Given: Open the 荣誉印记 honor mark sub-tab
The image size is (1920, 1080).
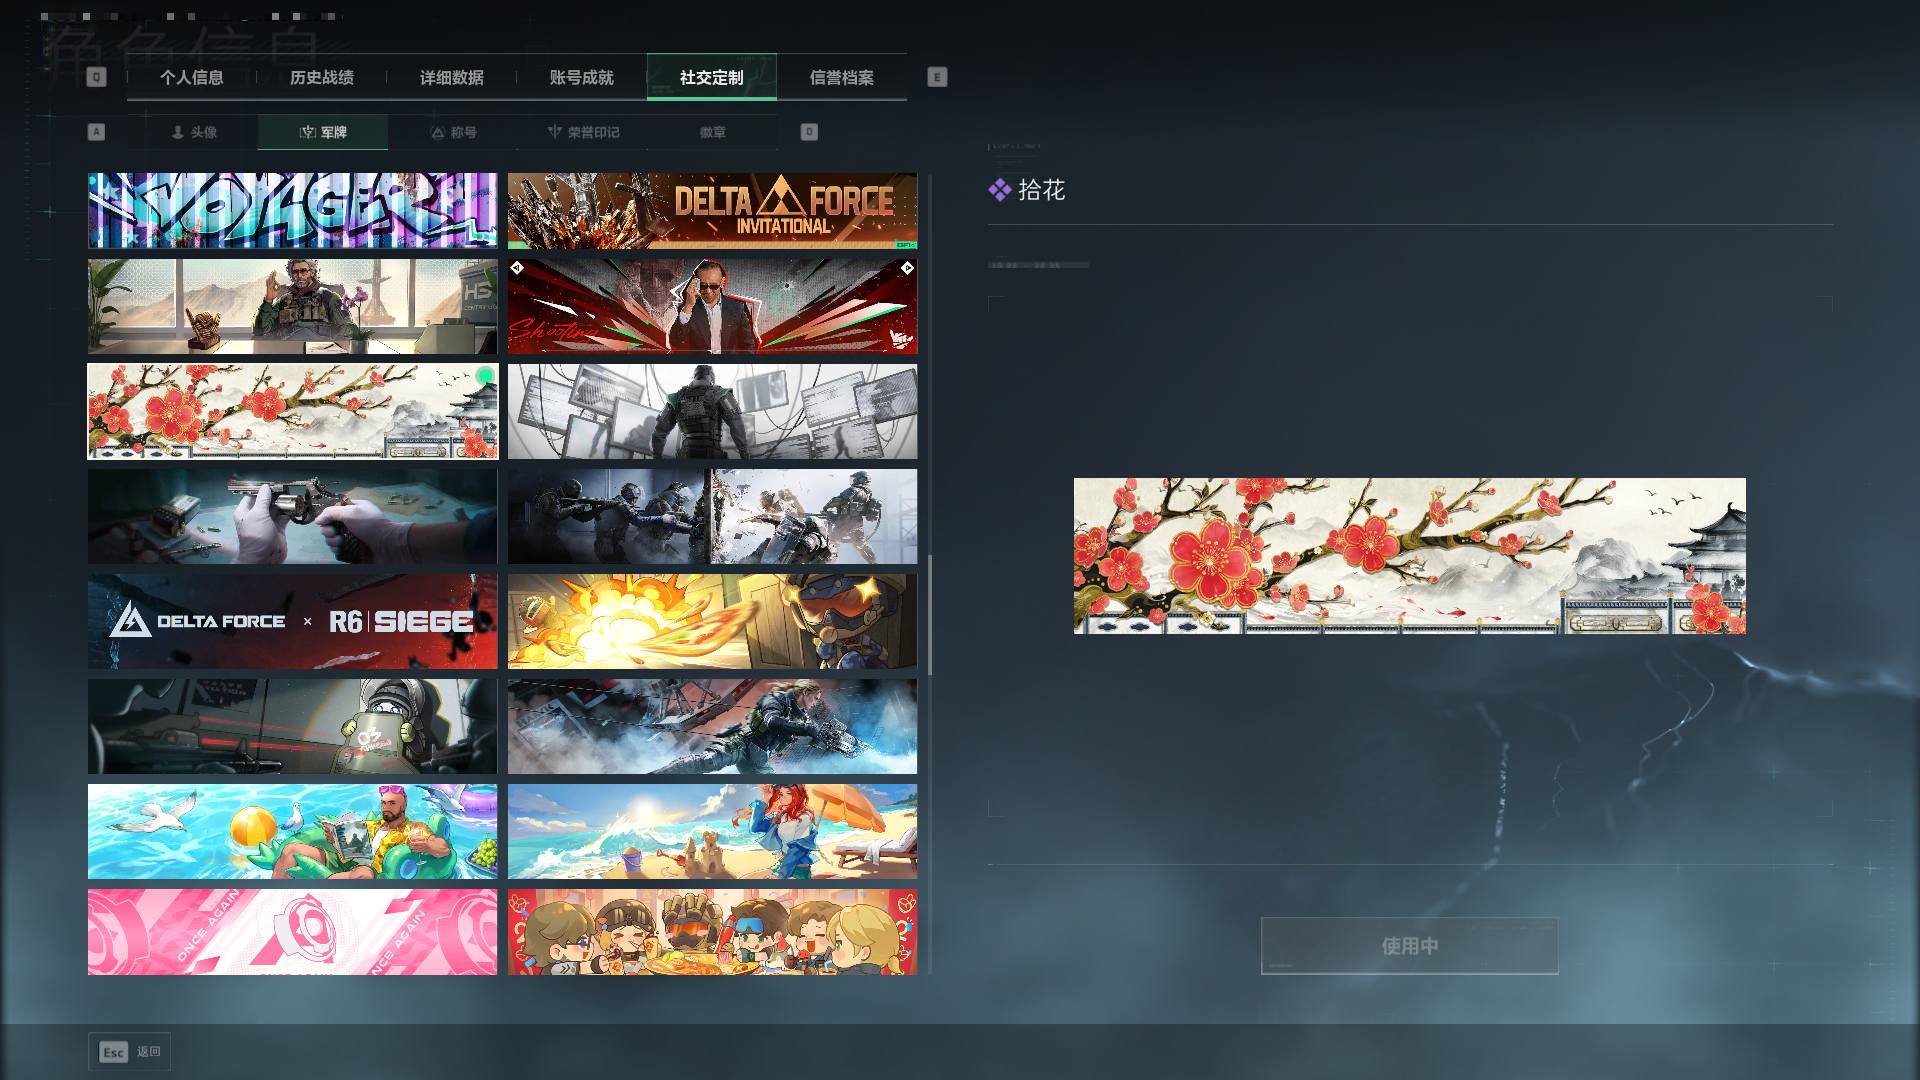Looking at the screenshot, I should [x=583, y=132].
